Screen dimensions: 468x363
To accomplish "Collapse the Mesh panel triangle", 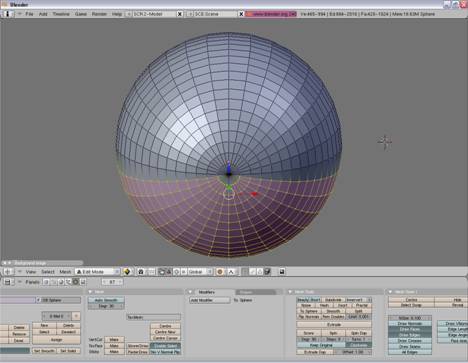I will tap(90, 292).
